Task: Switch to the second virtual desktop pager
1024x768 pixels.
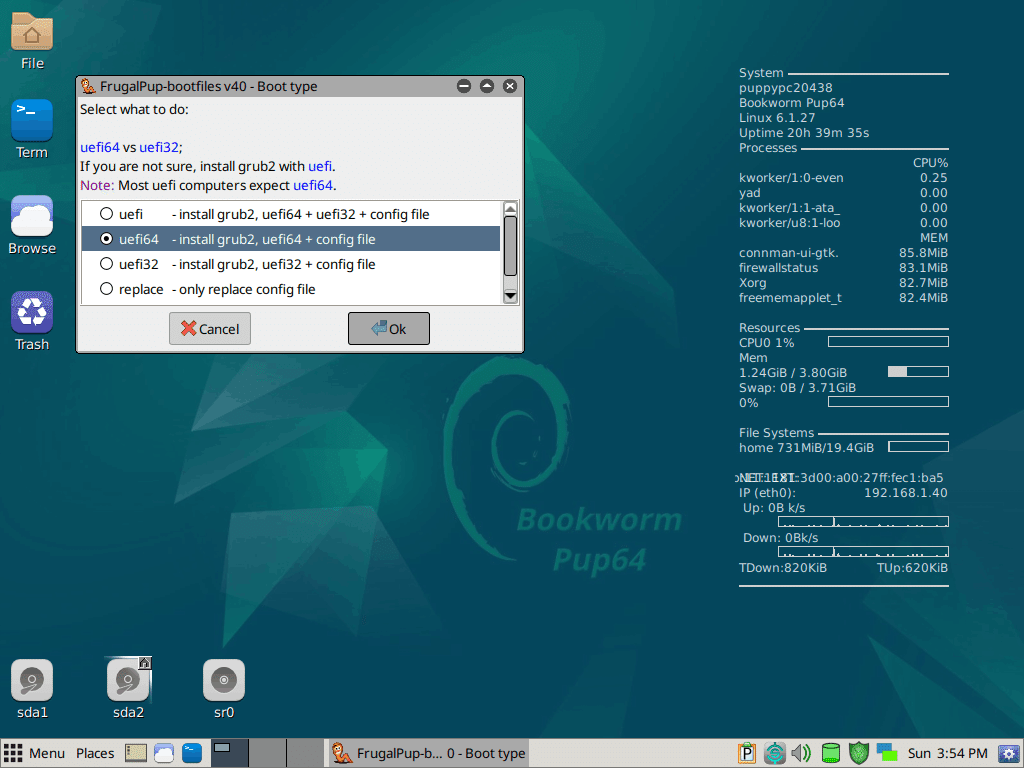Action: (x=267, y=753)
